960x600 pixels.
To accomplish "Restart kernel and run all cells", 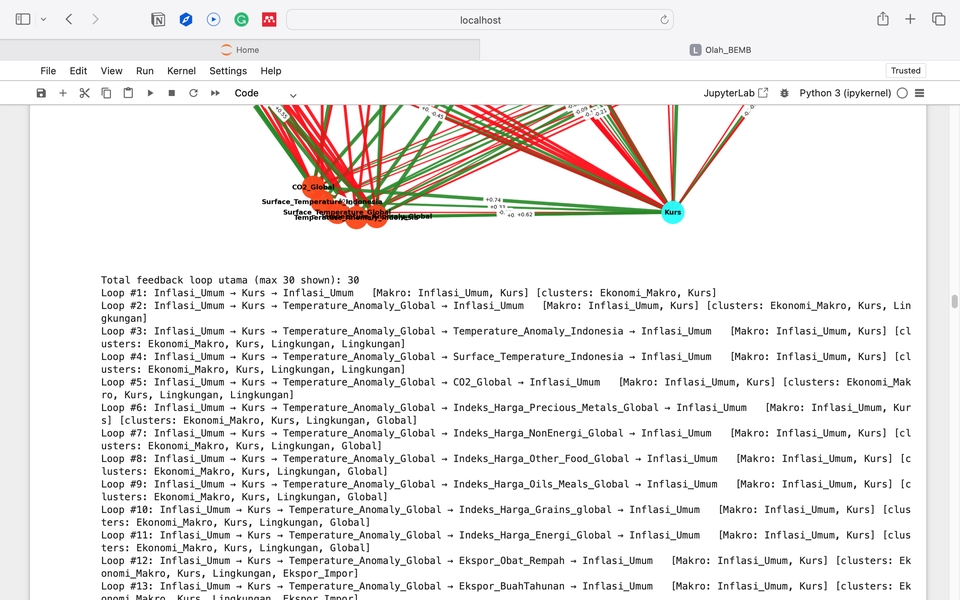I will pyautogui.click(x=215, y=93).
